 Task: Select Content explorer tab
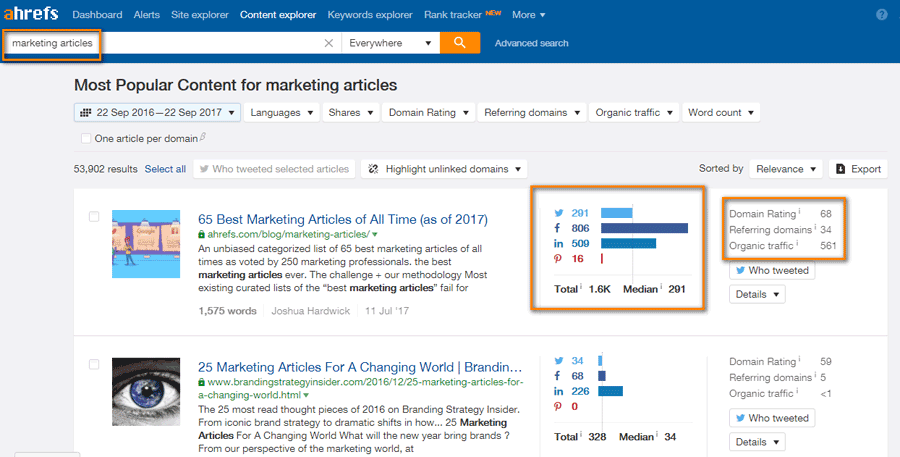[278, 14]
